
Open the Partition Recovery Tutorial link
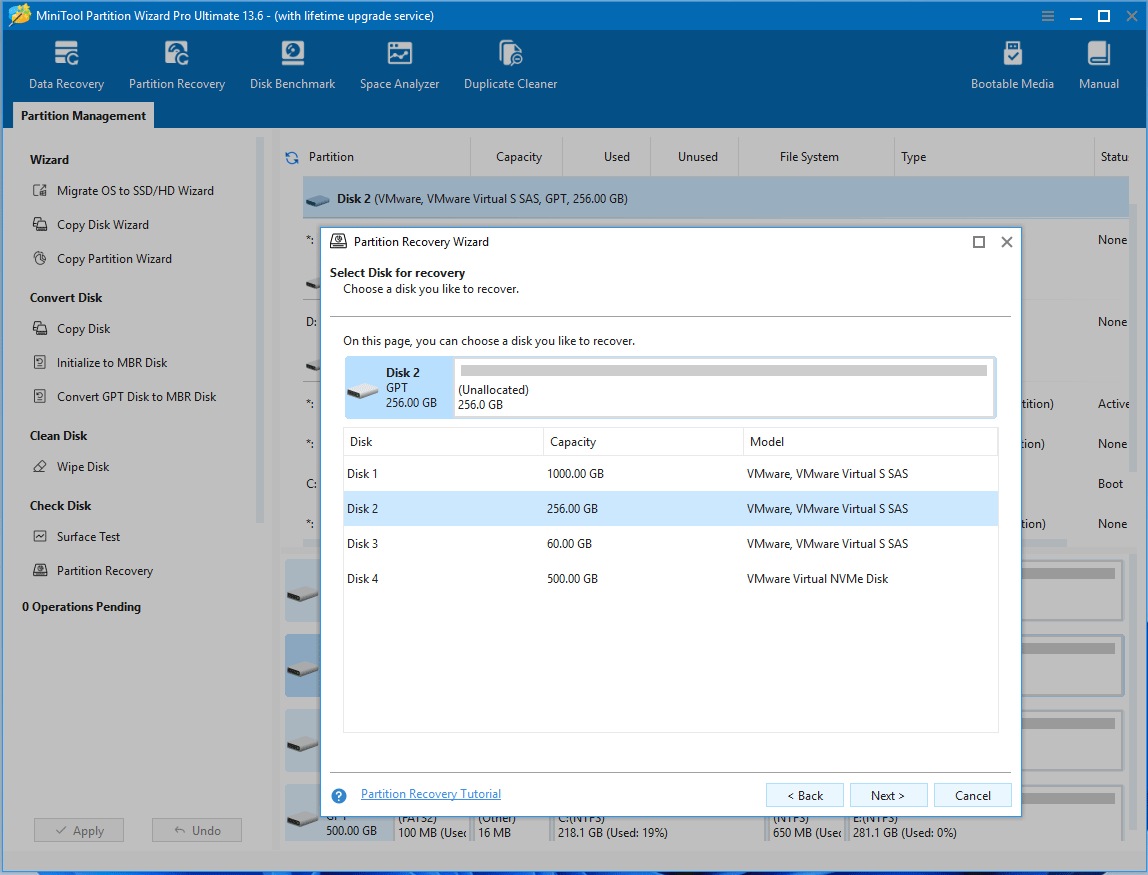click(x=430, y=794)
